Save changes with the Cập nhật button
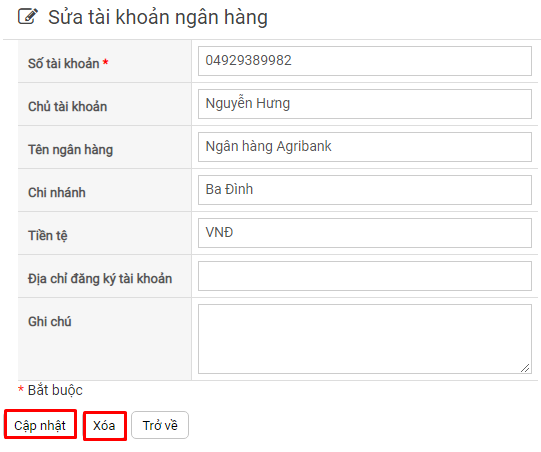This screenshot has height=452, width=541. tap(40, 425)
